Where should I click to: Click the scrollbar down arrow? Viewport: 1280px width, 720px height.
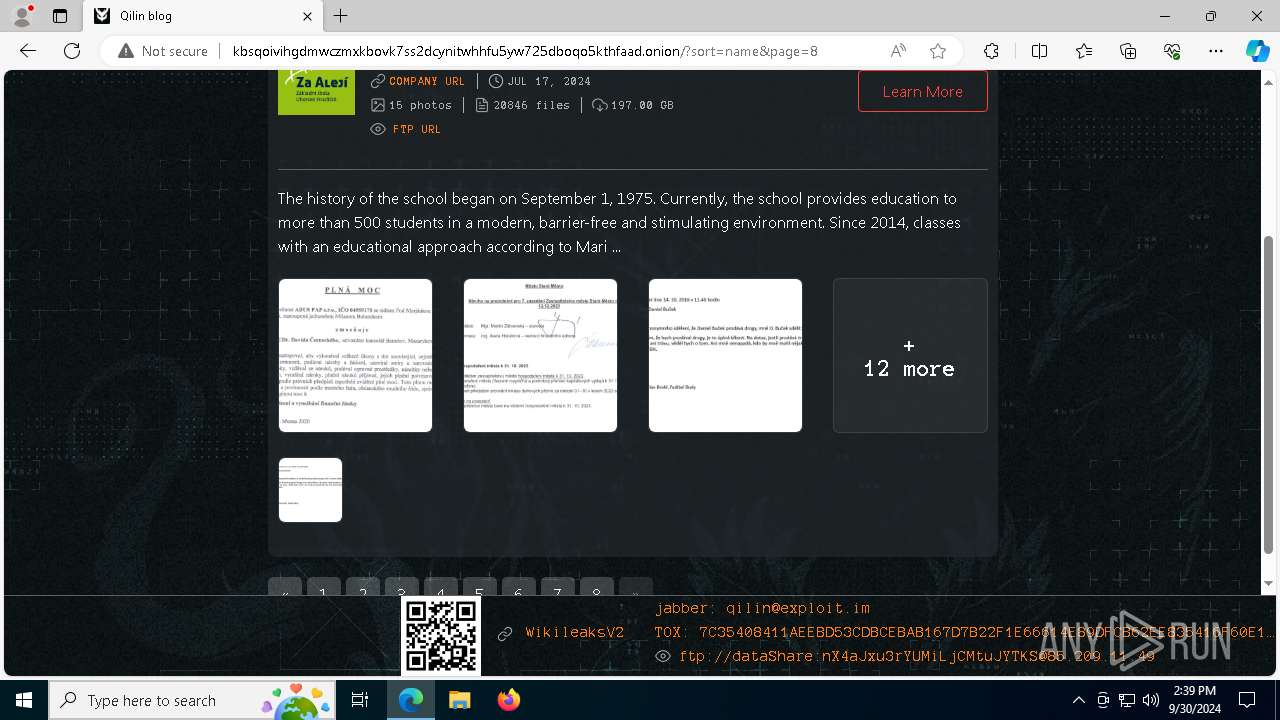tap(1269, 583)
